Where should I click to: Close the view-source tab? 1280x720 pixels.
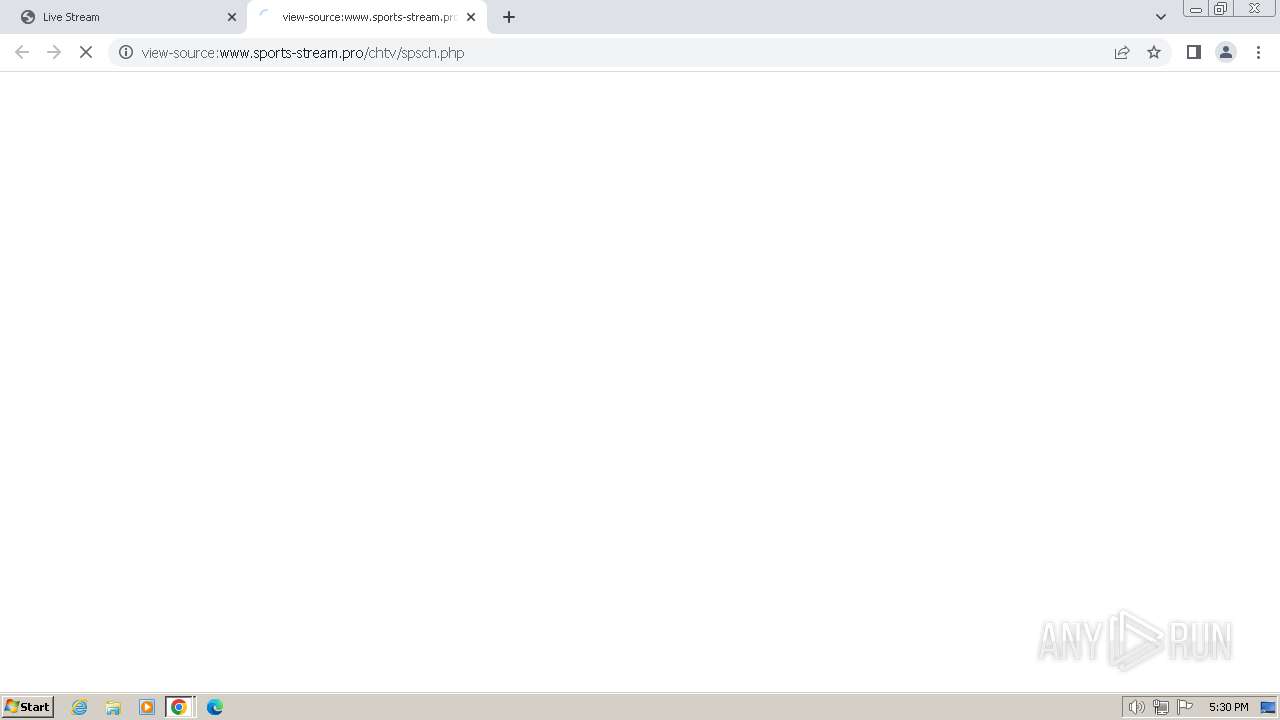471,17
